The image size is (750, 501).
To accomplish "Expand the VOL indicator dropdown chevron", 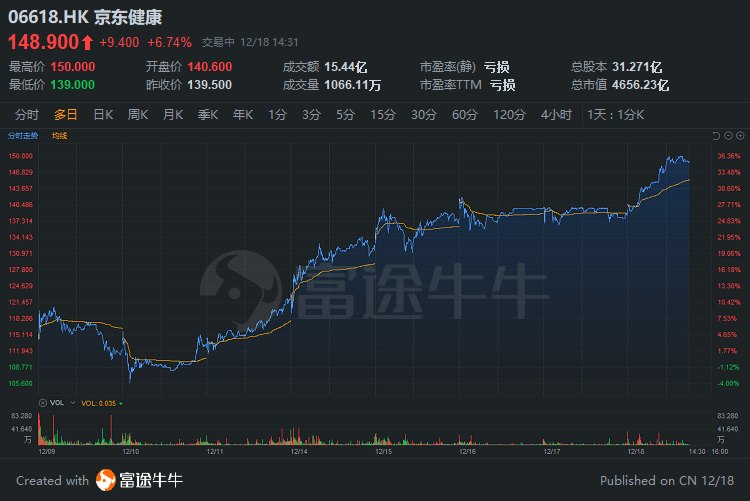I will click(x=73, y=403).
